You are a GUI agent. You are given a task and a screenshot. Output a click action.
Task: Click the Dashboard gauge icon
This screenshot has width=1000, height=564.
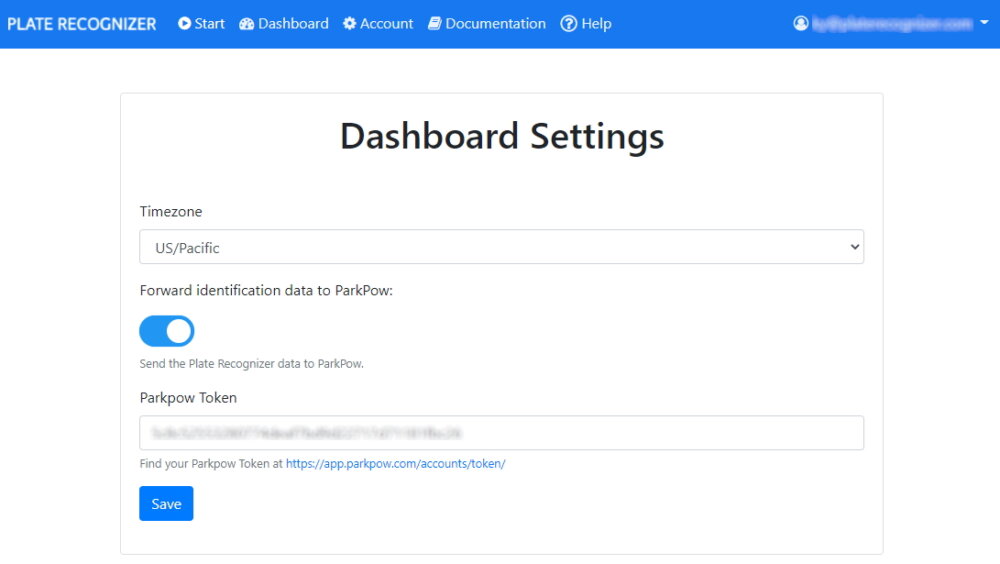point(247,24)
